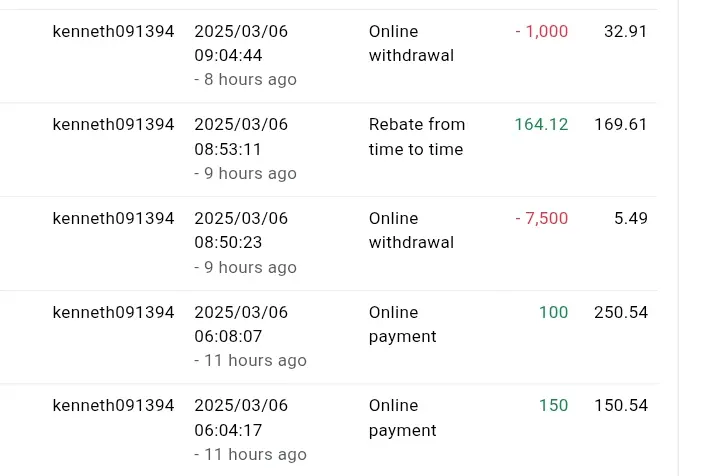Click 'Online payment' in the 06:08:07 row
Image resolution: width=720 pixels, height=476 pixels.
coord(403,324)
